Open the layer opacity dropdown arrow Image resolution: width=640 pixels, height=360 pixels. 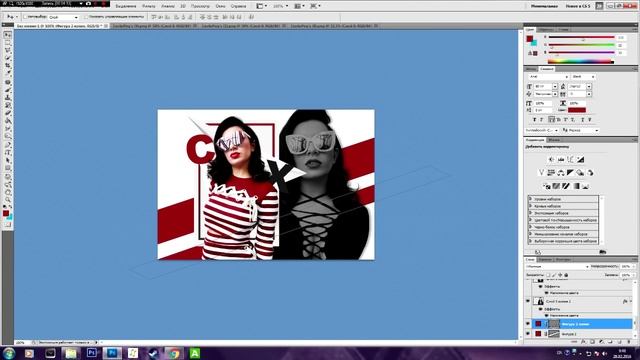coord(633,267)
